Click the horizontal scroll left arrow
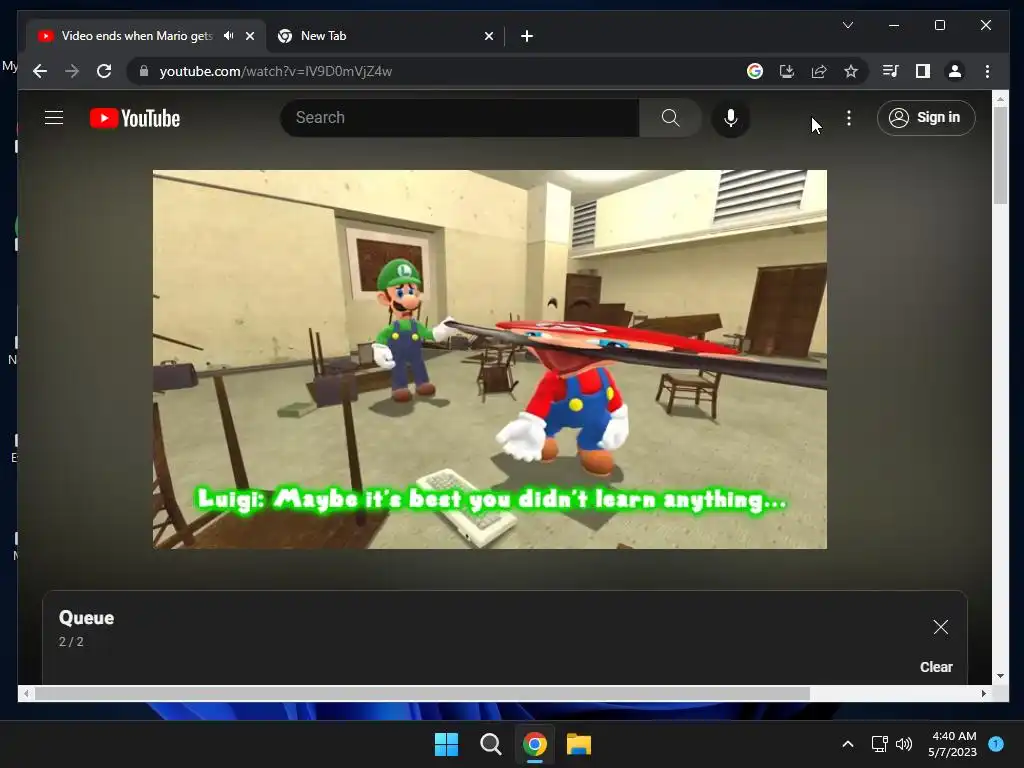This screenshot has width=1024, height=768. (25, 694)
